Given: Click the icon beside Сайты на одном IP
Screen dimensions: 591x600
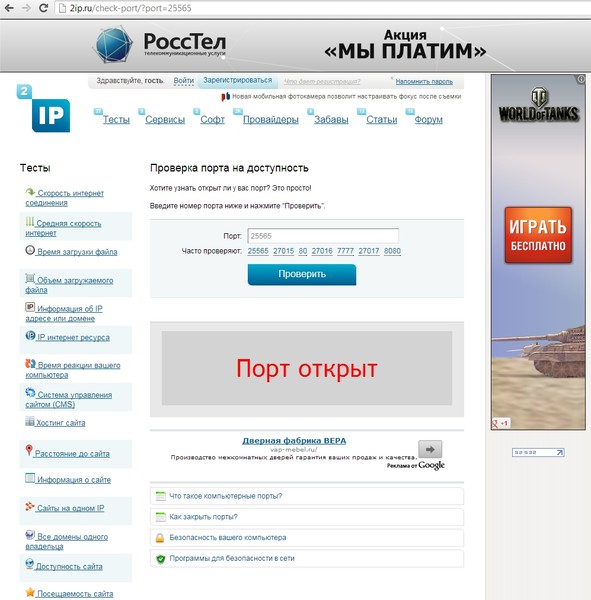Looking at the screenshot, I should pos(30,507).
